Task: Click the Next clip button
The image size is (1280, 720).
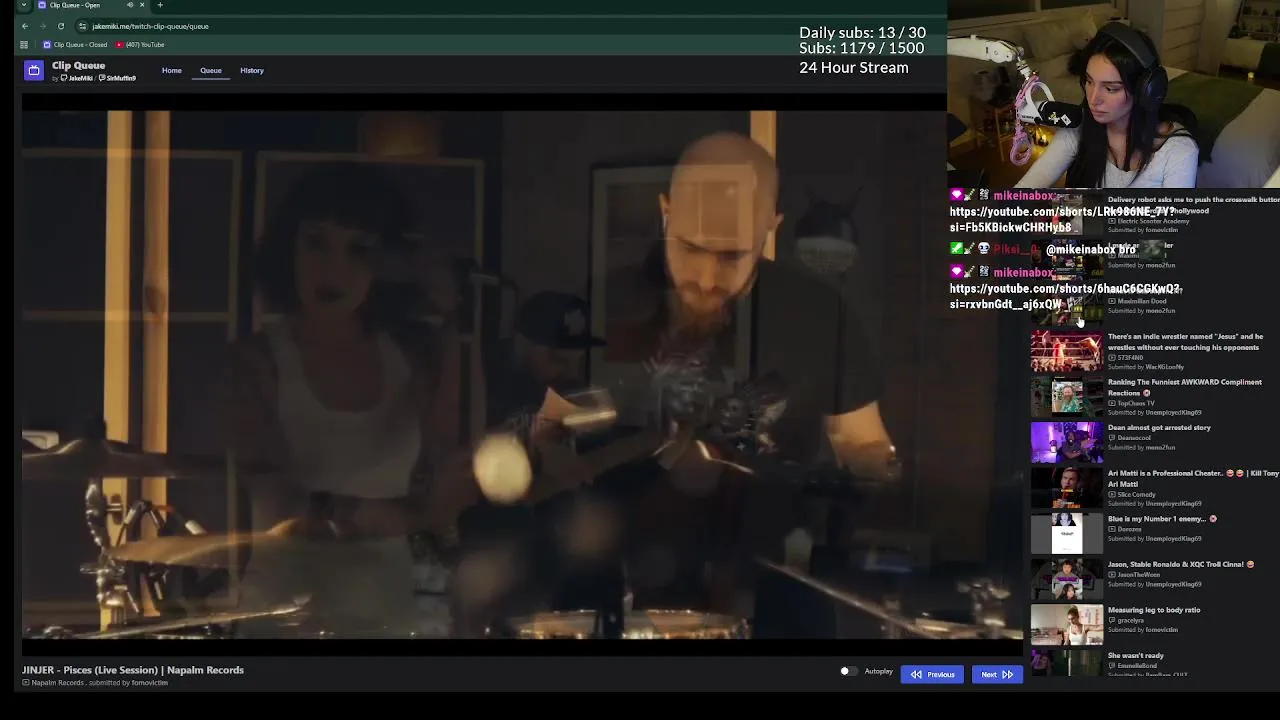Action: point(997,675)
